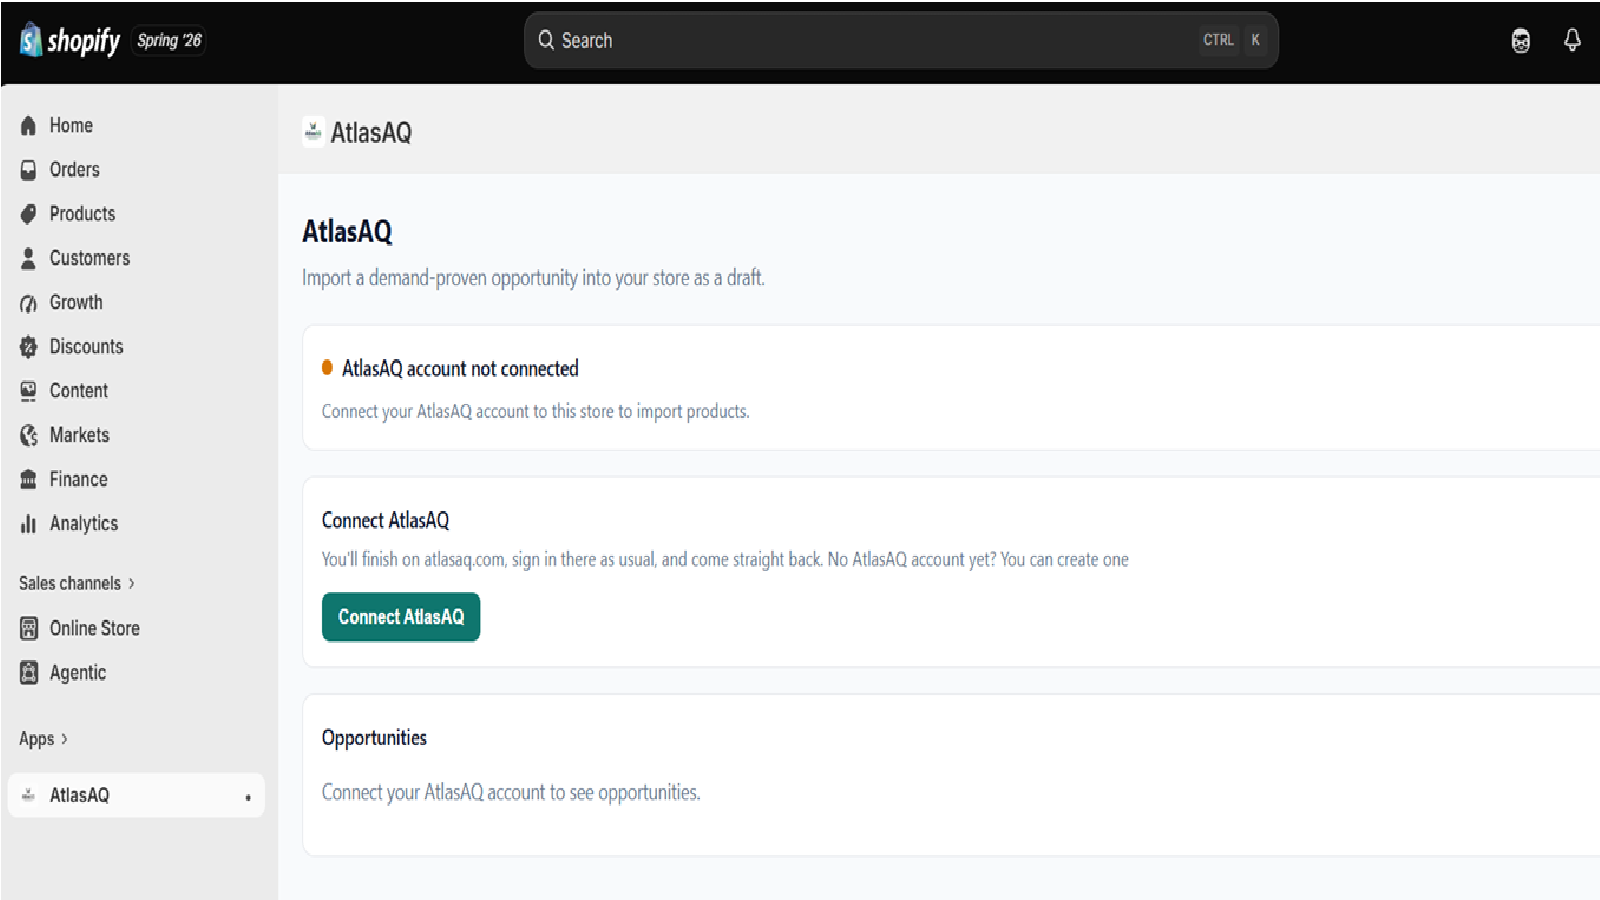This screenshot has width=1600, height=900.
Task: Click the Online Store storefront icon
Action: pos(28,628)
